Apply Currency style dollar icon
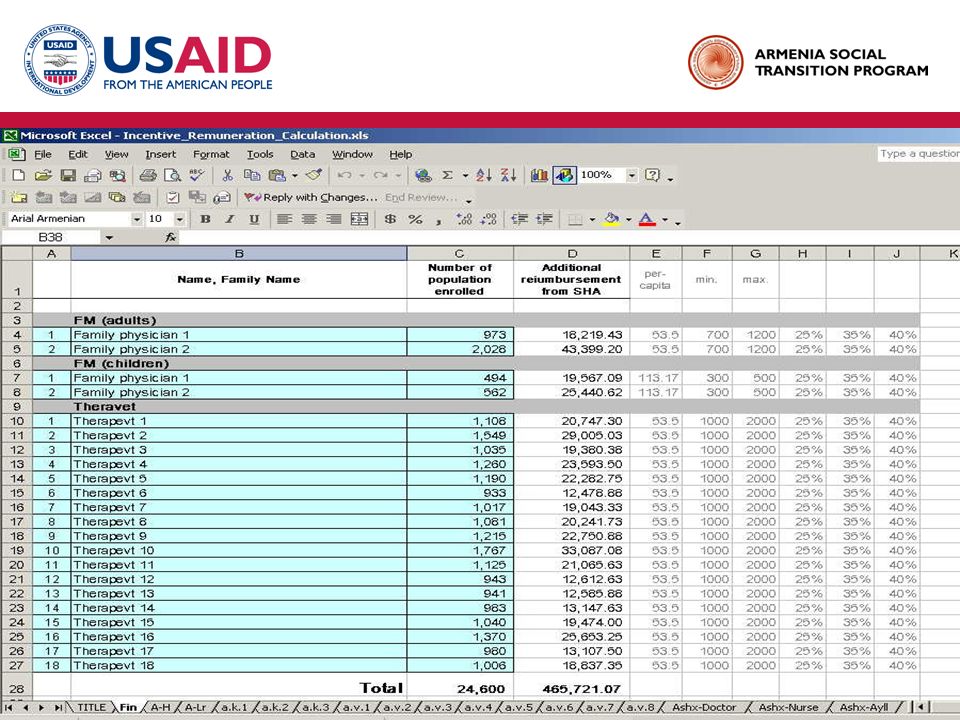 click(390, 219)
